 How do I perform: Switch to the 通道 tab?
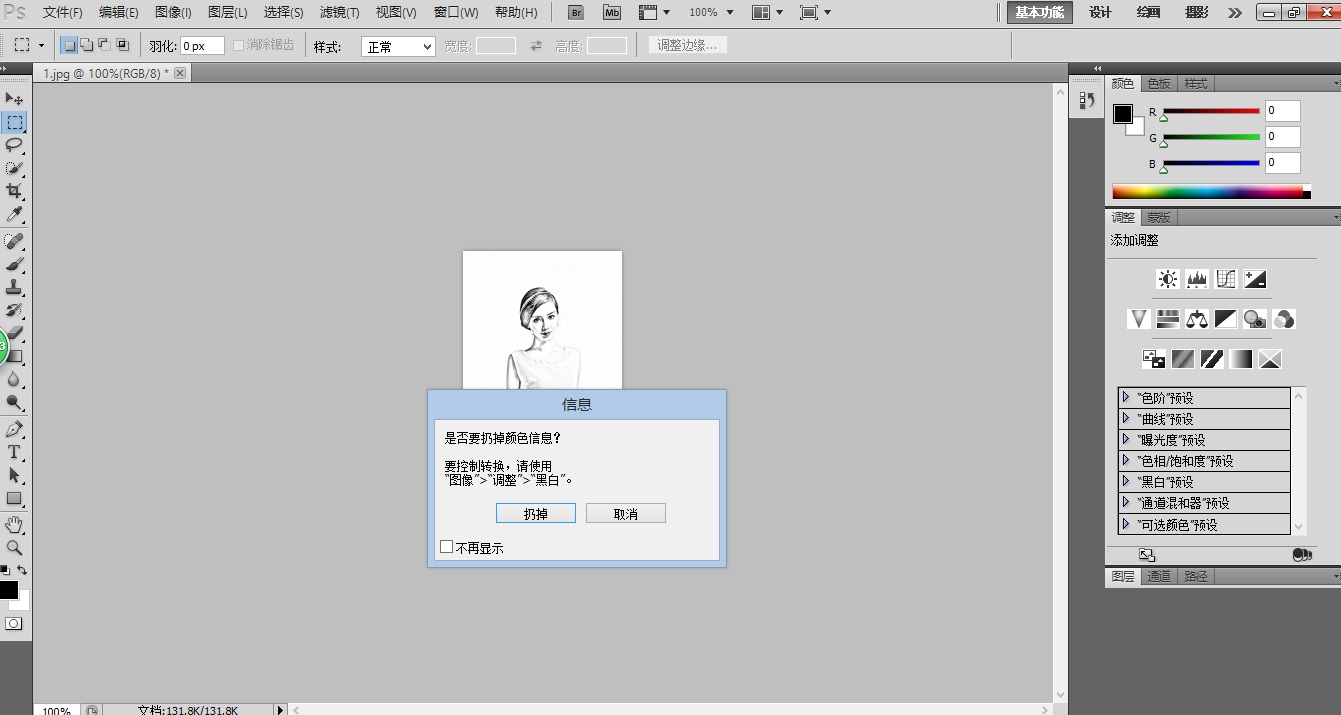1159,576
